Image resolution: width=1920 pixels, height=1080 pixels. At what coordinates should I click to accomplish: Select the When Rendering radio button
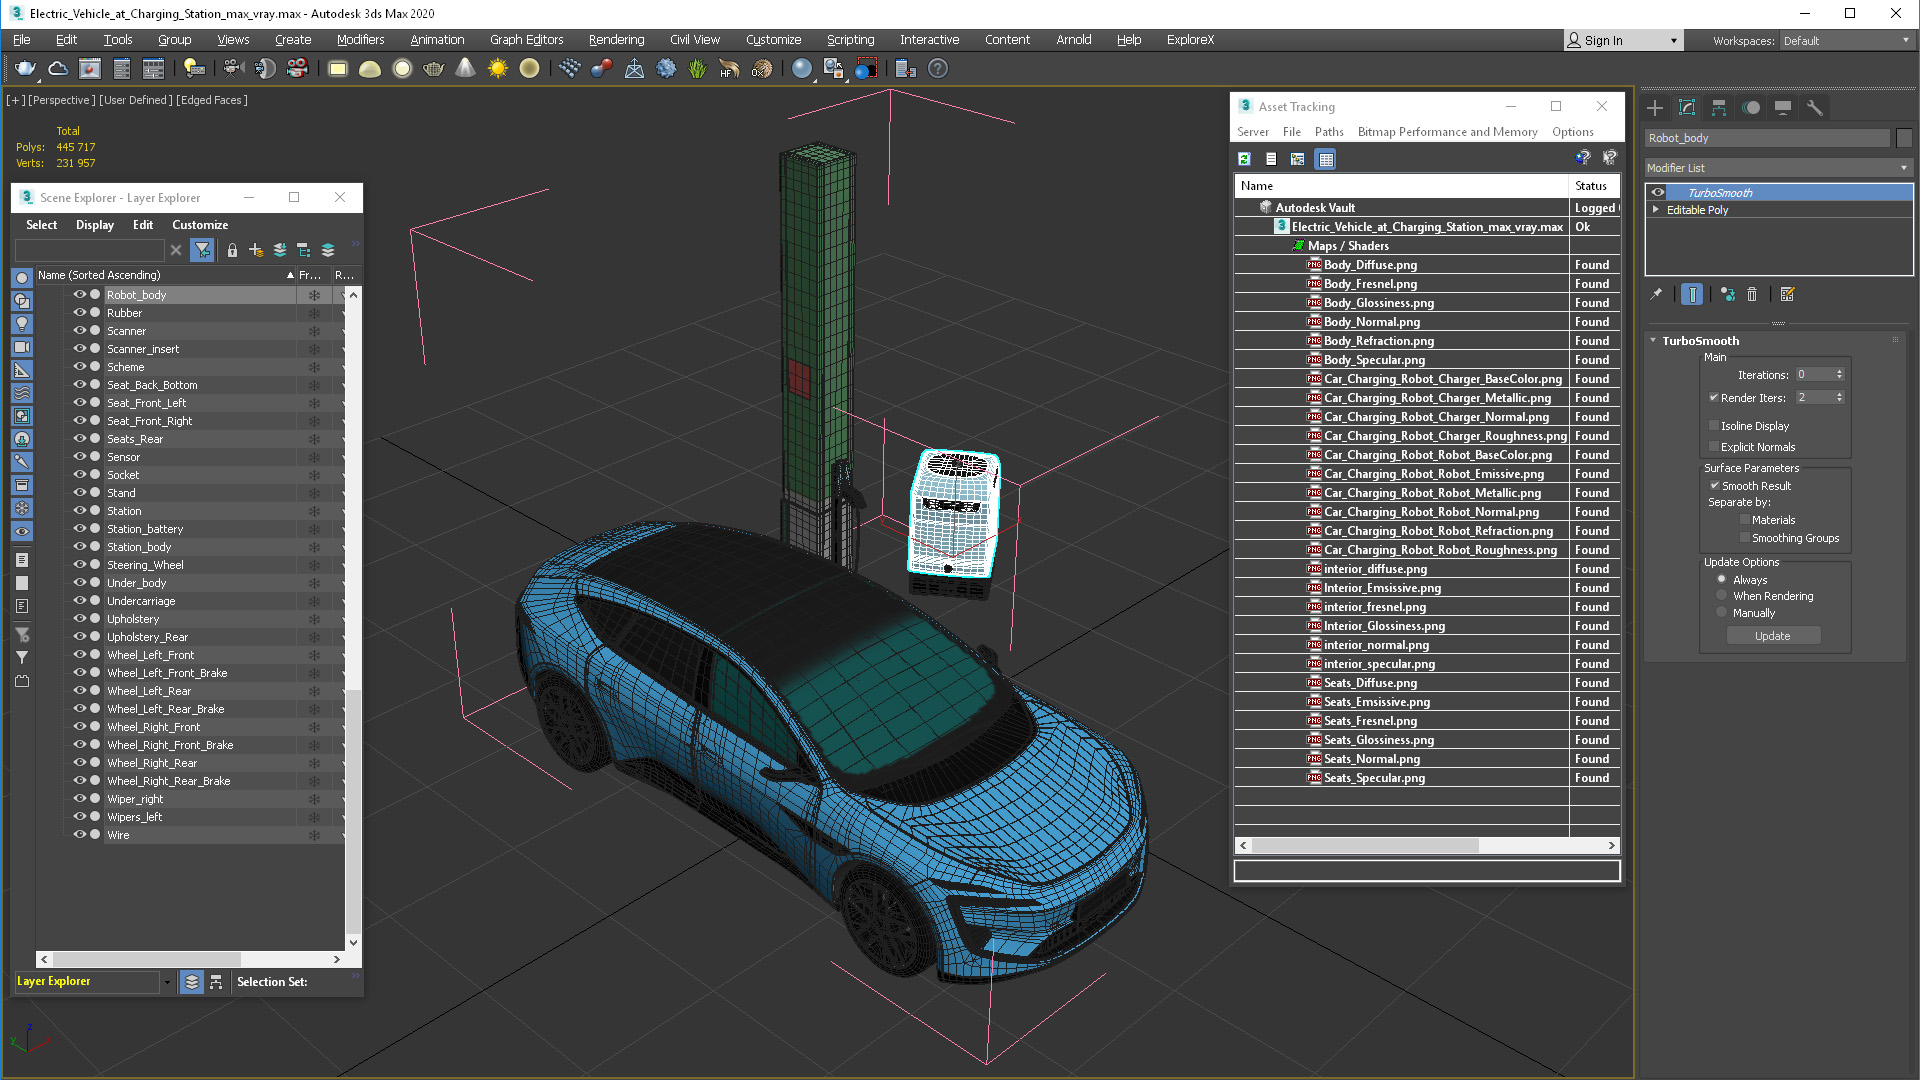pos(1722,596)
